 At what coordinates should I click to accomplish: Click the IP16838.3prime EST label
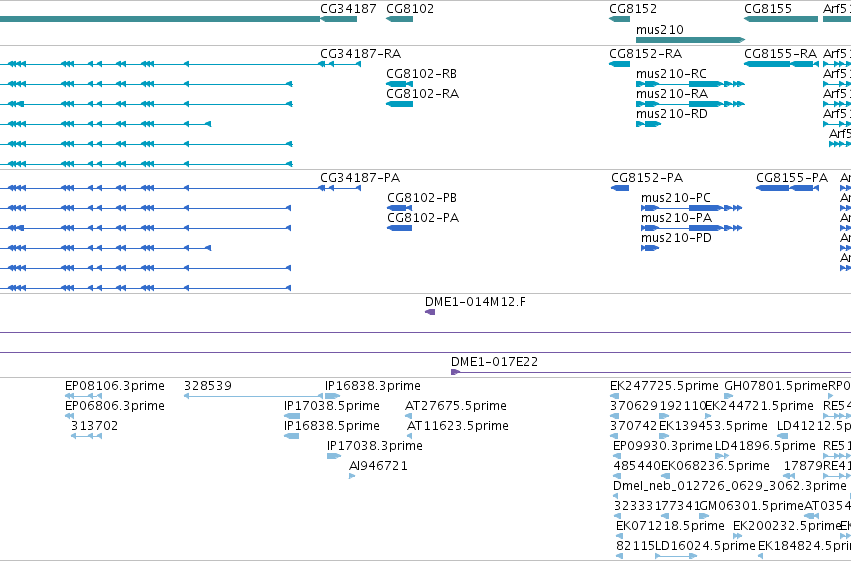(372, 386)
